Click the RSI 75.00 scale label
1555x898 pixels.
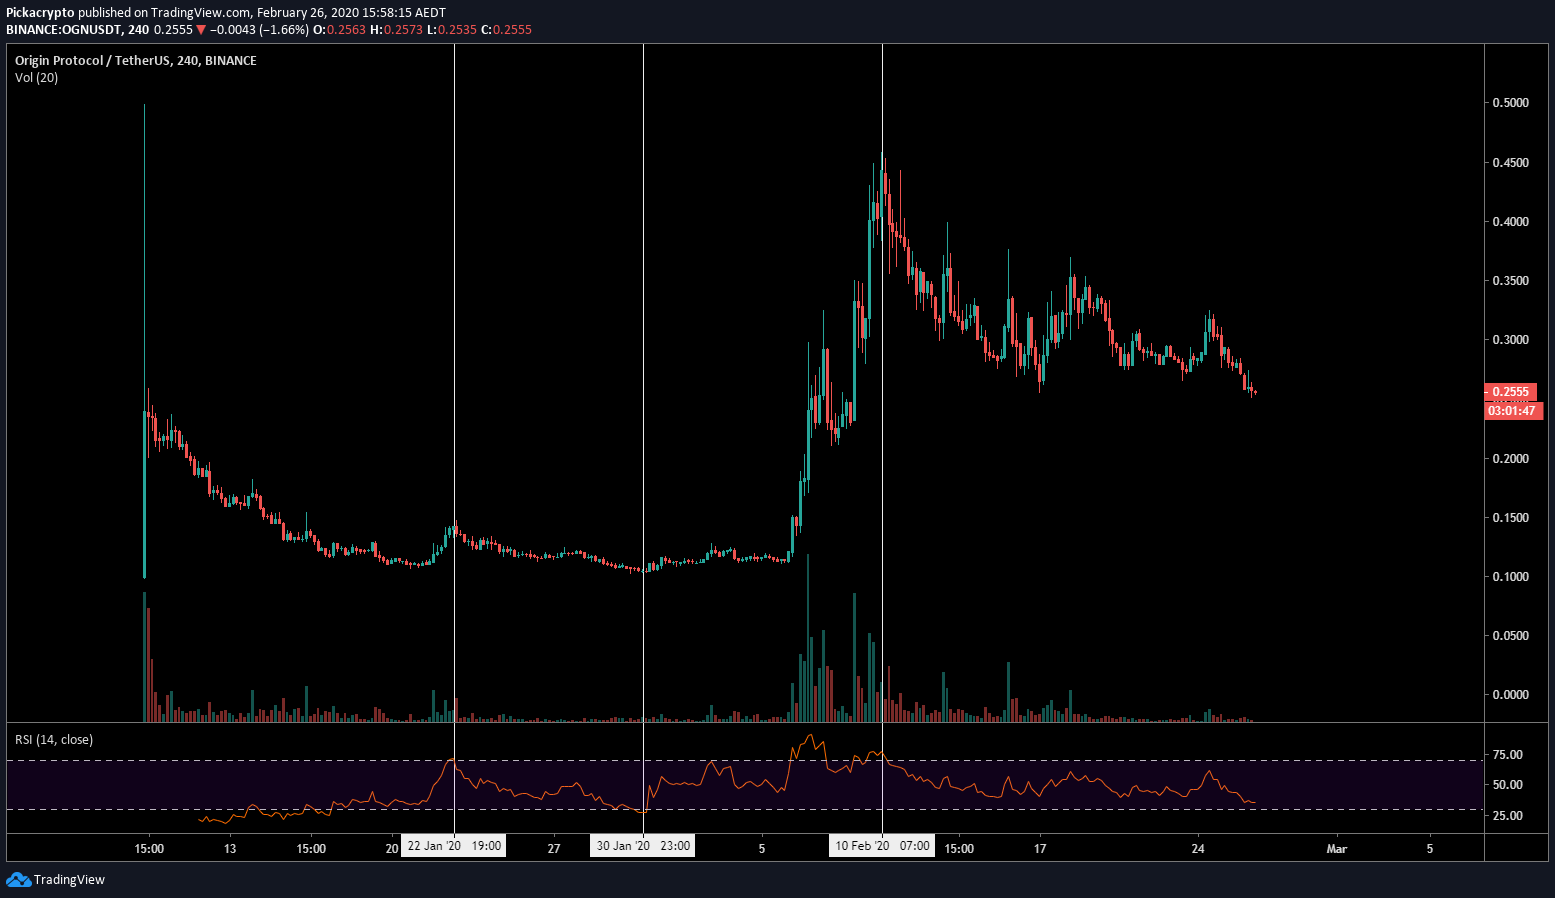(x=1508, y=755)
